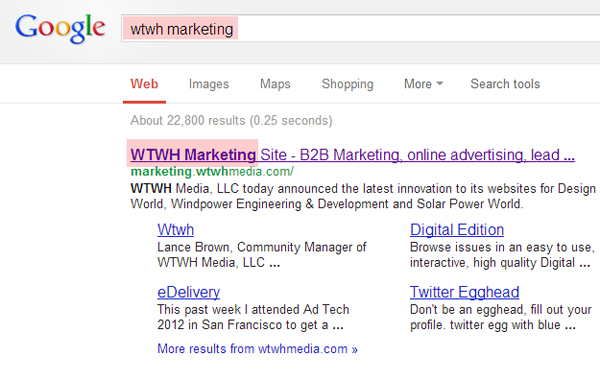Click the Lance Brown Community Manager snippet
600x380 pixels.
click(262, 255)
